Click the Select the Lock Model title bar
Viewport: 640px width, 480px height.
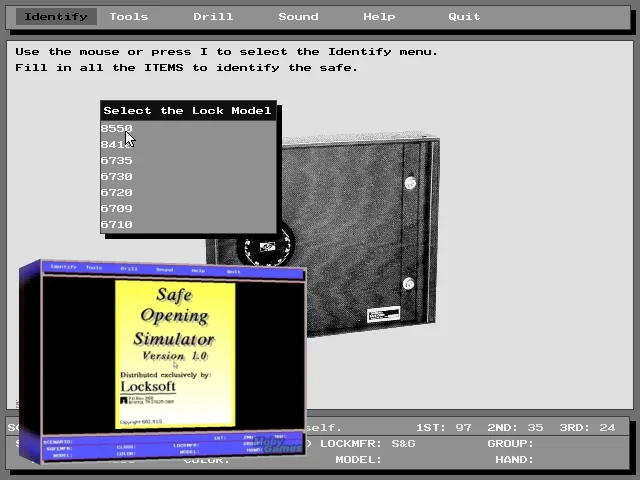coord(188,111)
